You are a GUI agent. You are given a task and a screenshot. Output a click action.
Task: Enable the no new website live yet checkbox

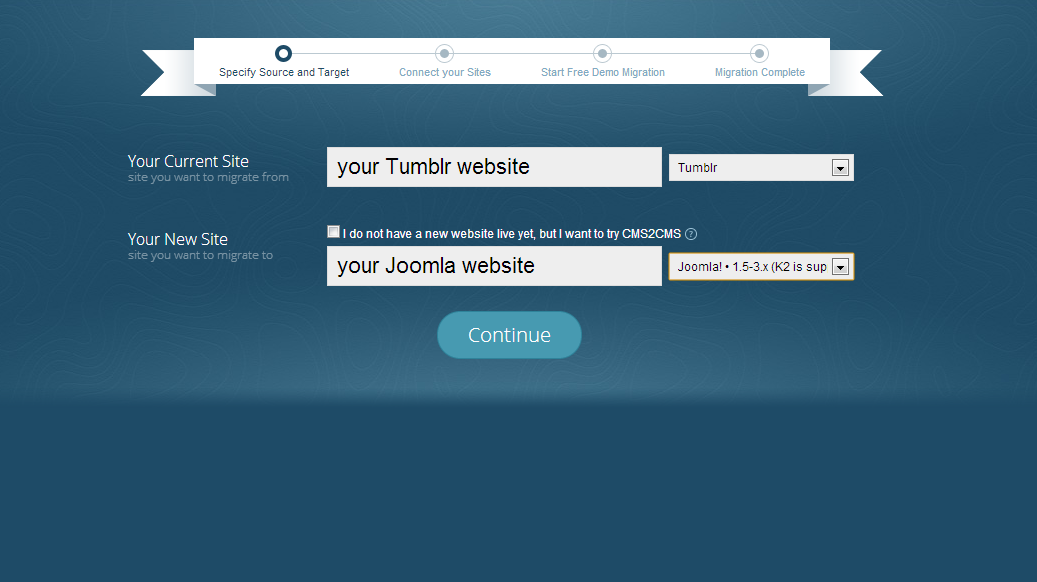point(333,231)
